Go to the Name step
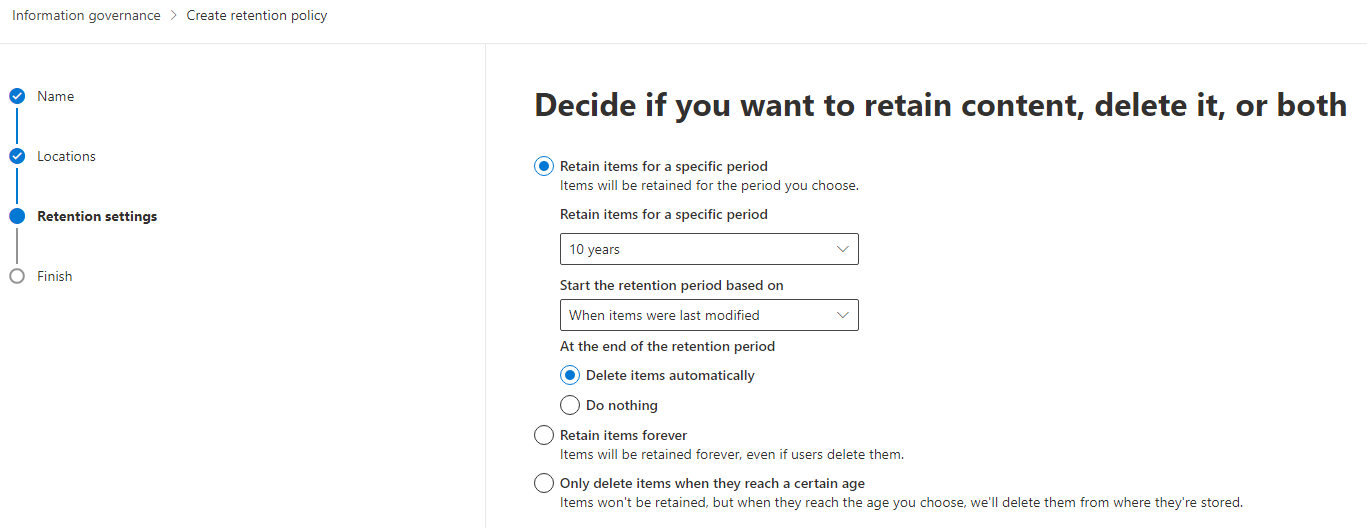The height and width of the screenshot is (528, 1367). click(x=56, y=97)
